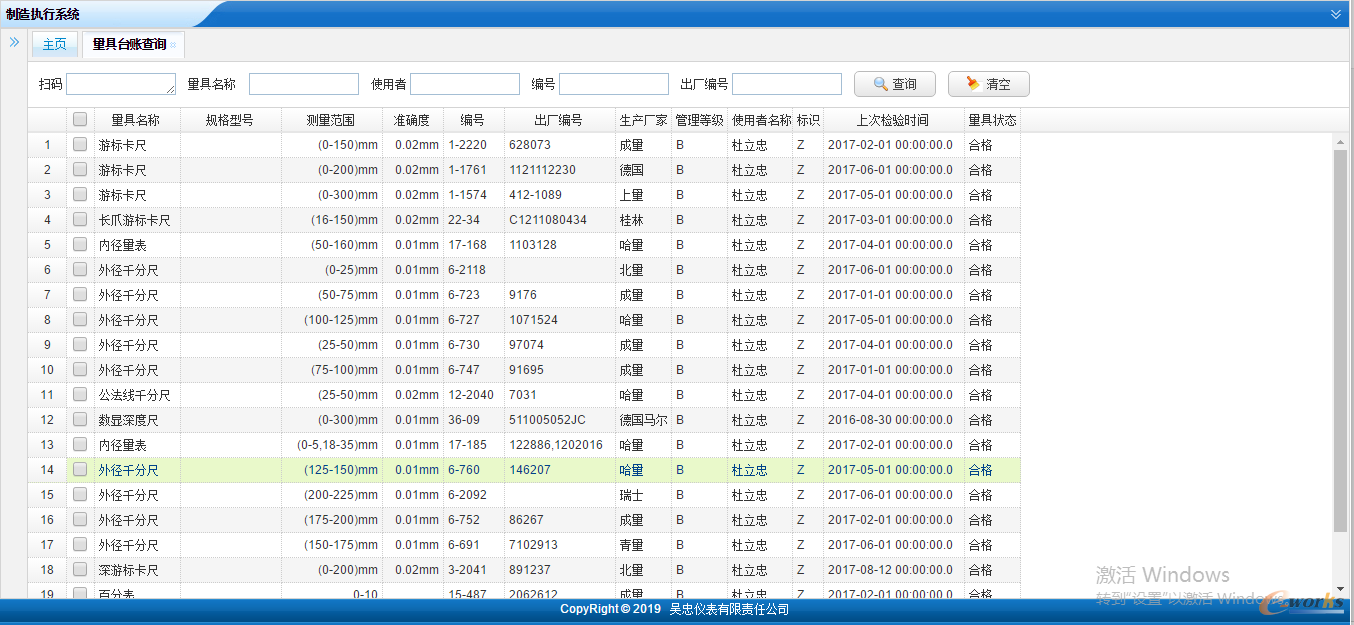The image size is (1354, 625).
Task: Focus the 编号 search field
Action: [x=614, y=84]
